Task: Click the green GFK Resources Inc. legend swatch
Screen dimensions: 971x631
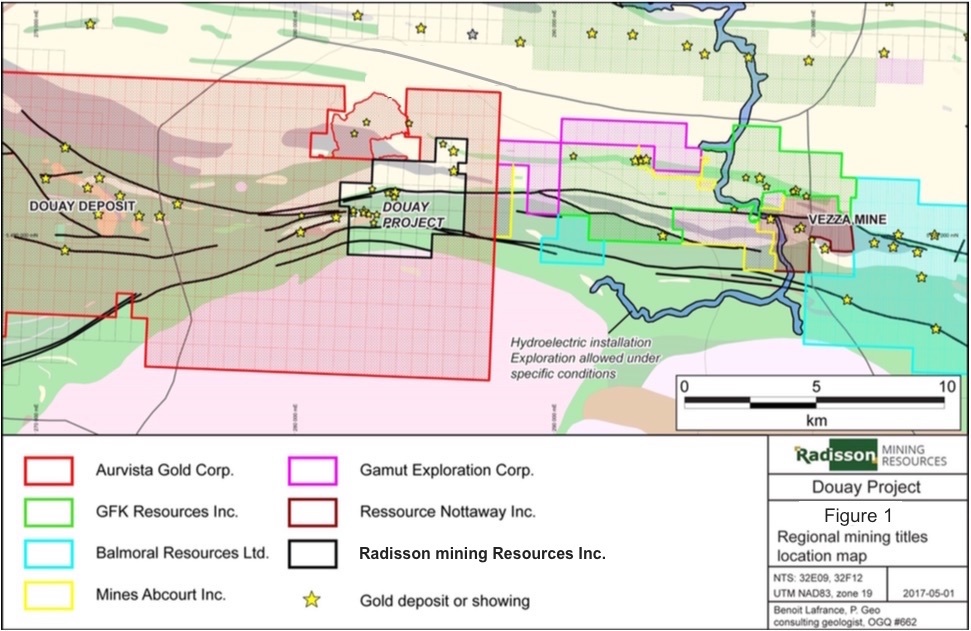Action: (49, 512)
